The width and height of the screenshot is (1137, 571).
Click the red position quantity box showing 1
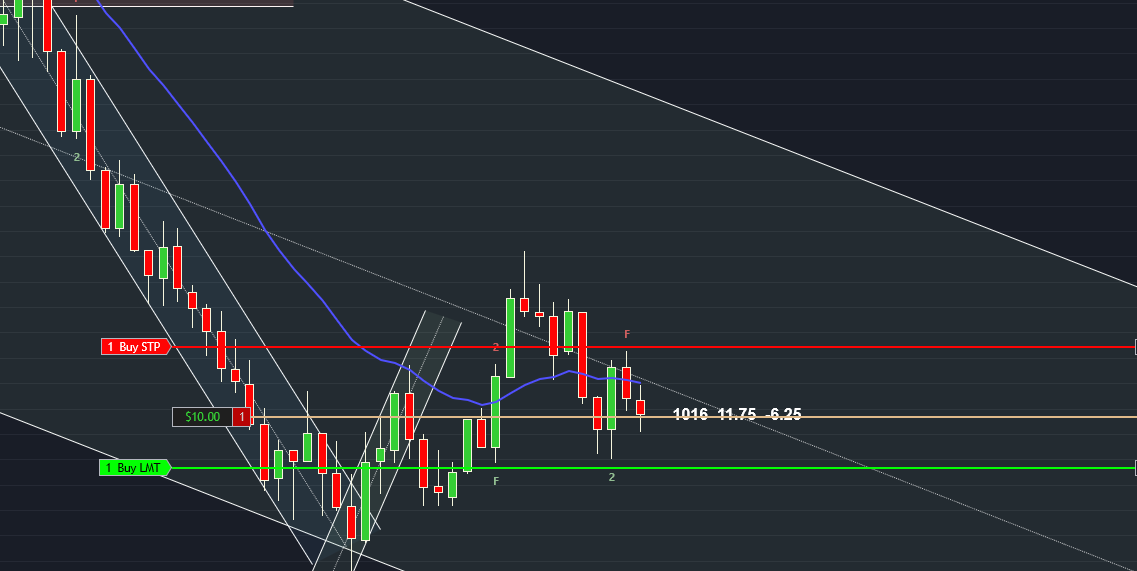[241, 416]
